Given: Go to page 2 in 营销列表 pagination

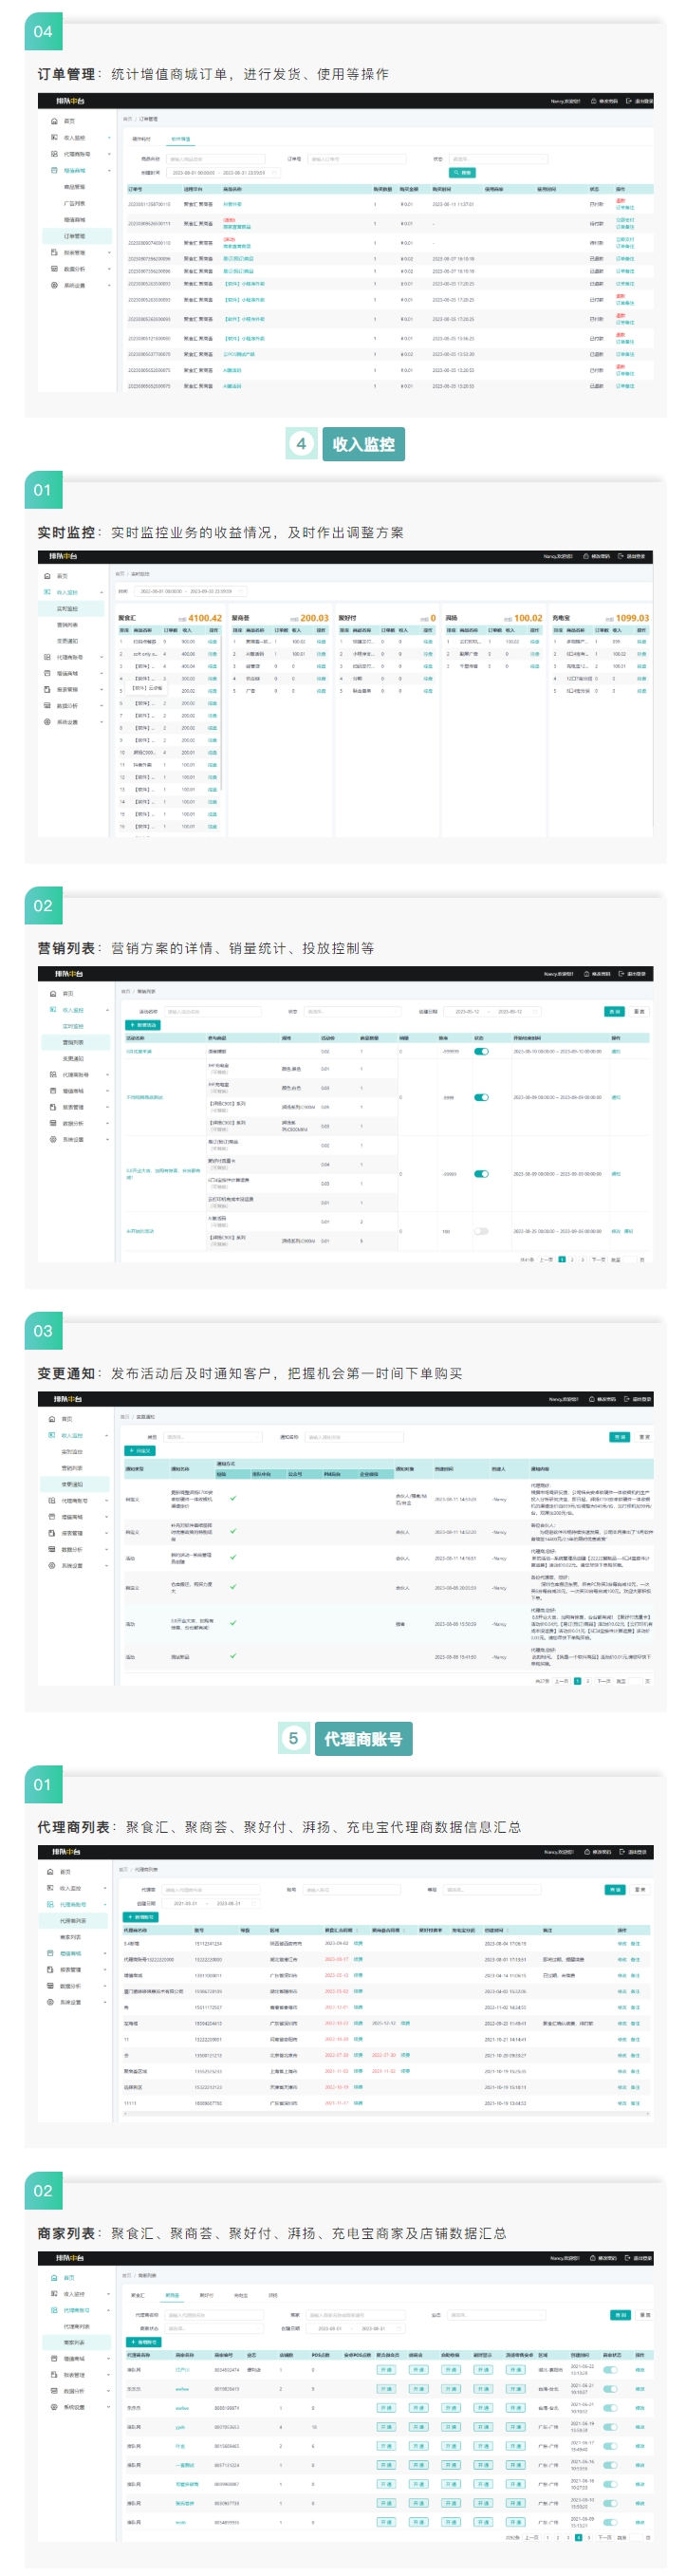Looking at the screenshot, I should (573, 1260).
